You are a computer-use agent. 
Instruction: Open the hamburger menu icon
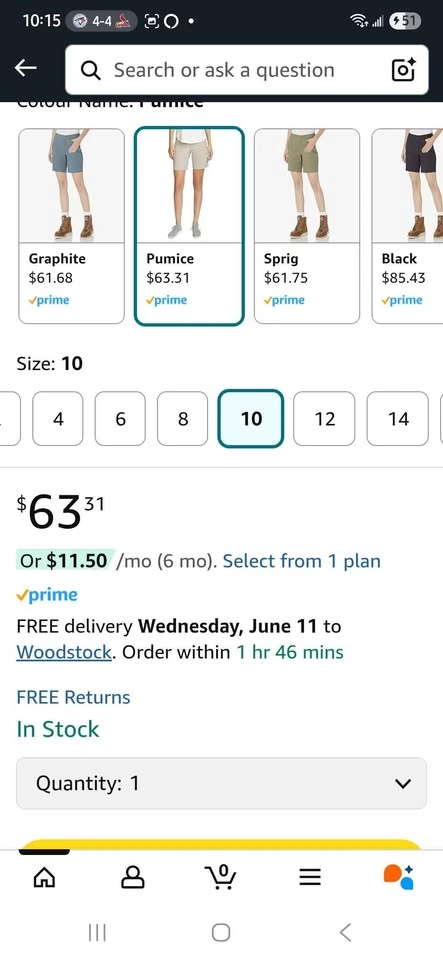[x=310, y=878]
